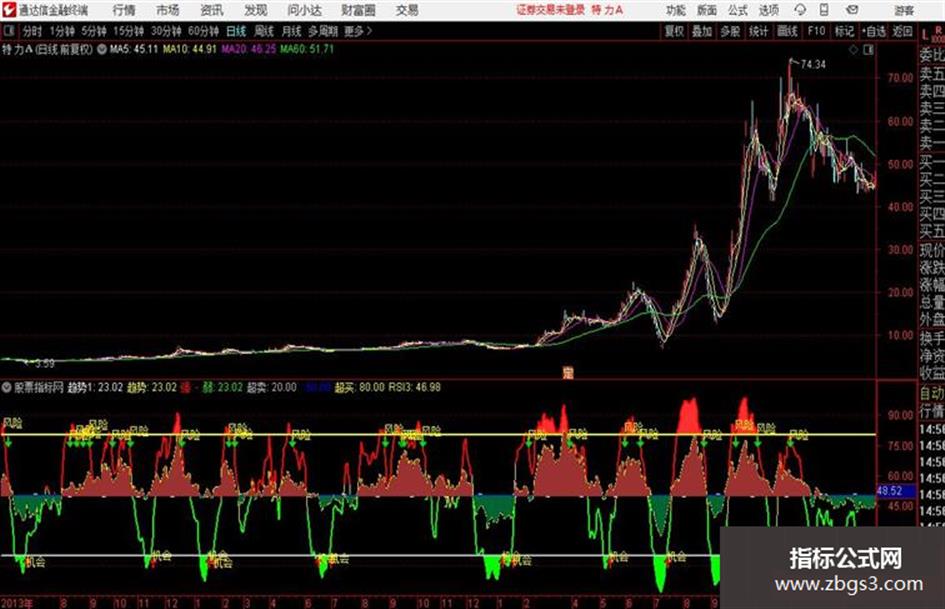The width and height of the screenshot is (945, 609).
Task: Click the 游客 guest account label
Action: point(903,10)
